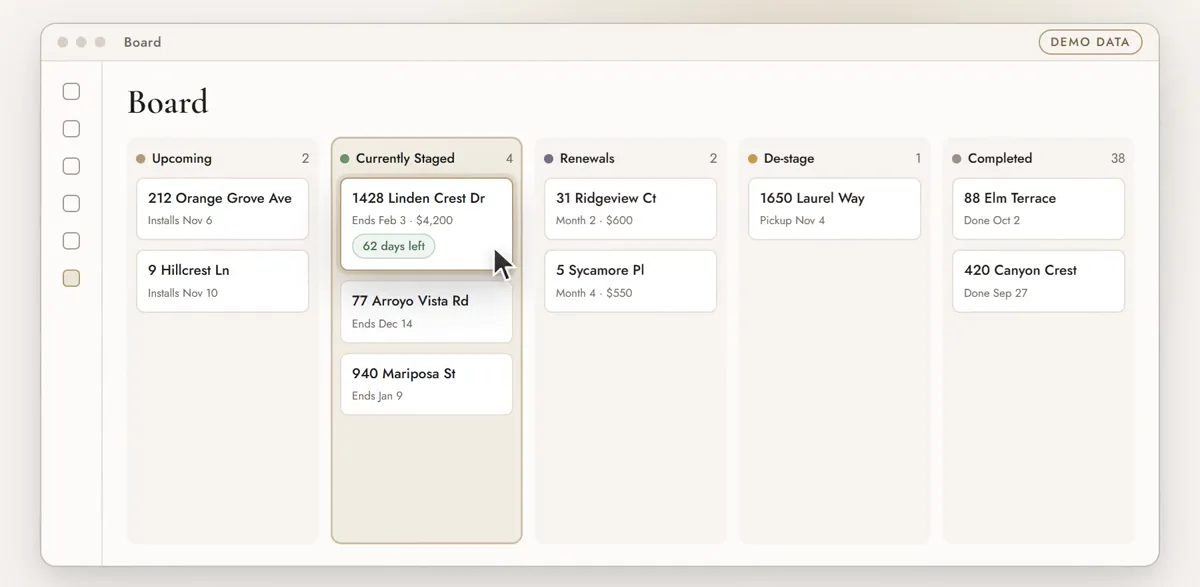Image resolution: width=1200 pixels, height=587 pixels.
Task: Click the text Month 4 · $550
Action: point(594,293)
